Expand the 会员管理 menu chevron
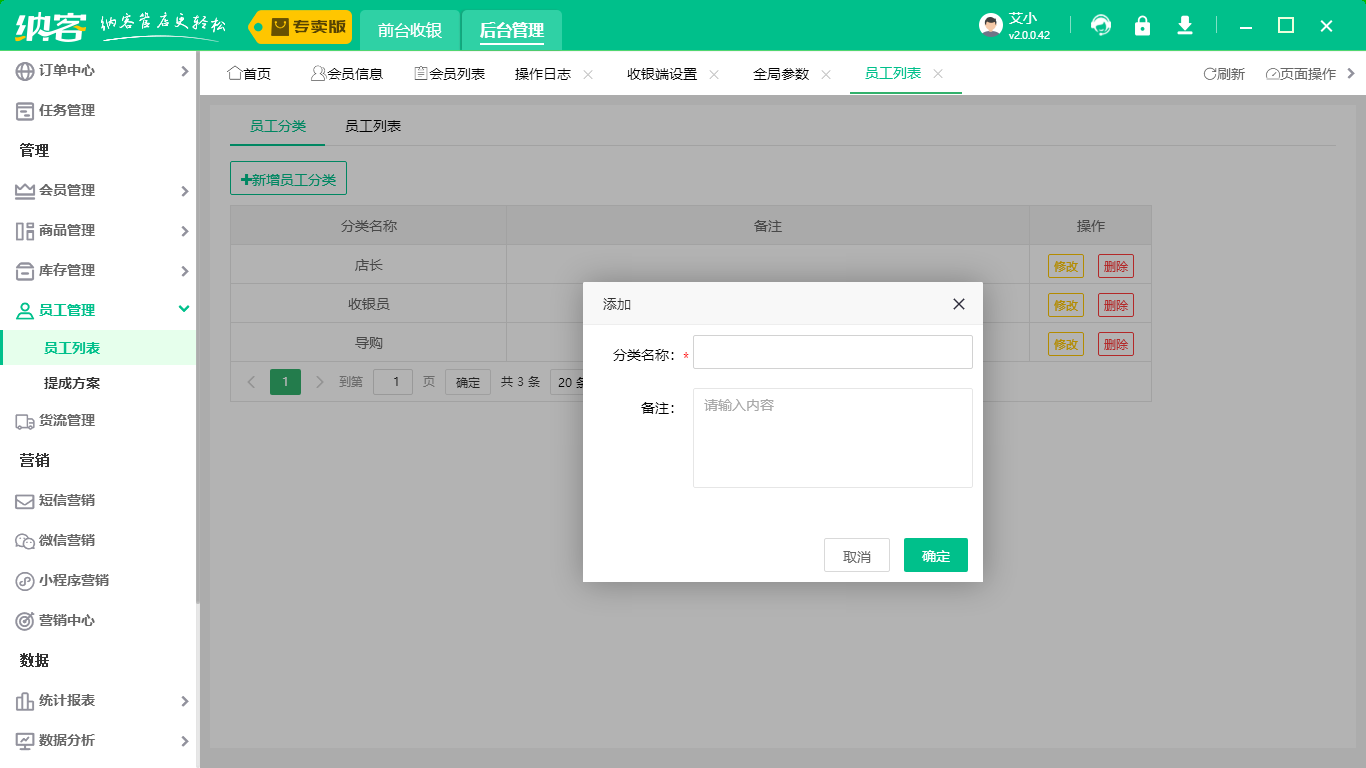 pyautogui.click(x=184, y=190)
